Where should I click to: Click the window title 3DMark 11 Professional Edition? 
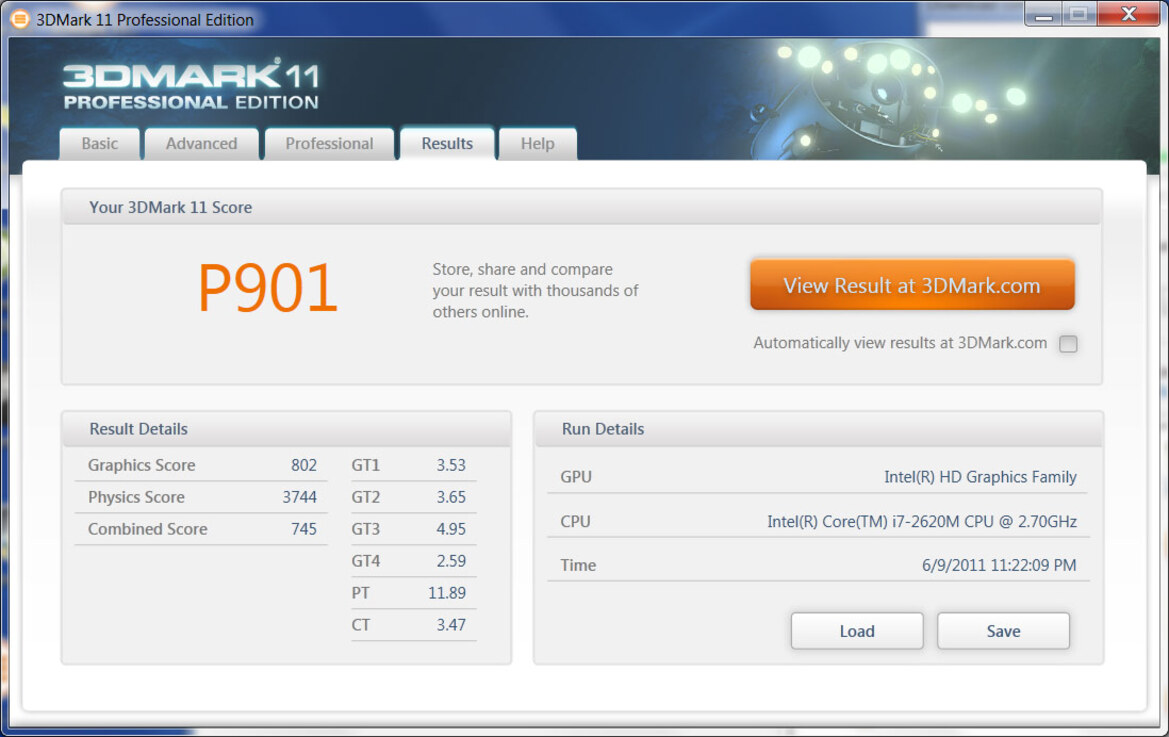click(145, 20)
